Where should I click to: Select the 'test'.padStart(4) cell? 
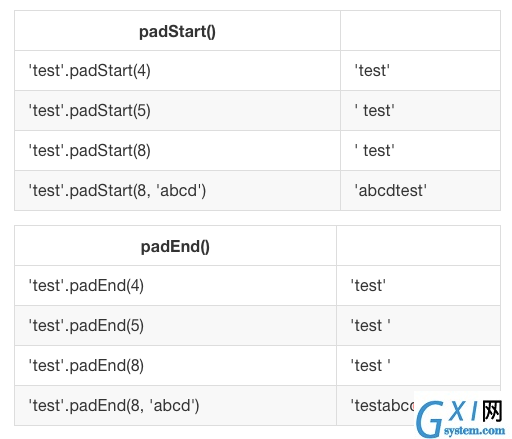[x=177, y=71]
